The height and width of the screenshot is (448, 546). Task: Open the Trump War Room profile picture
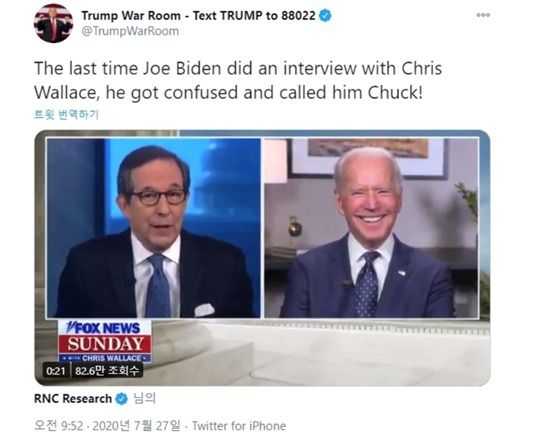[x=53, y=23]
